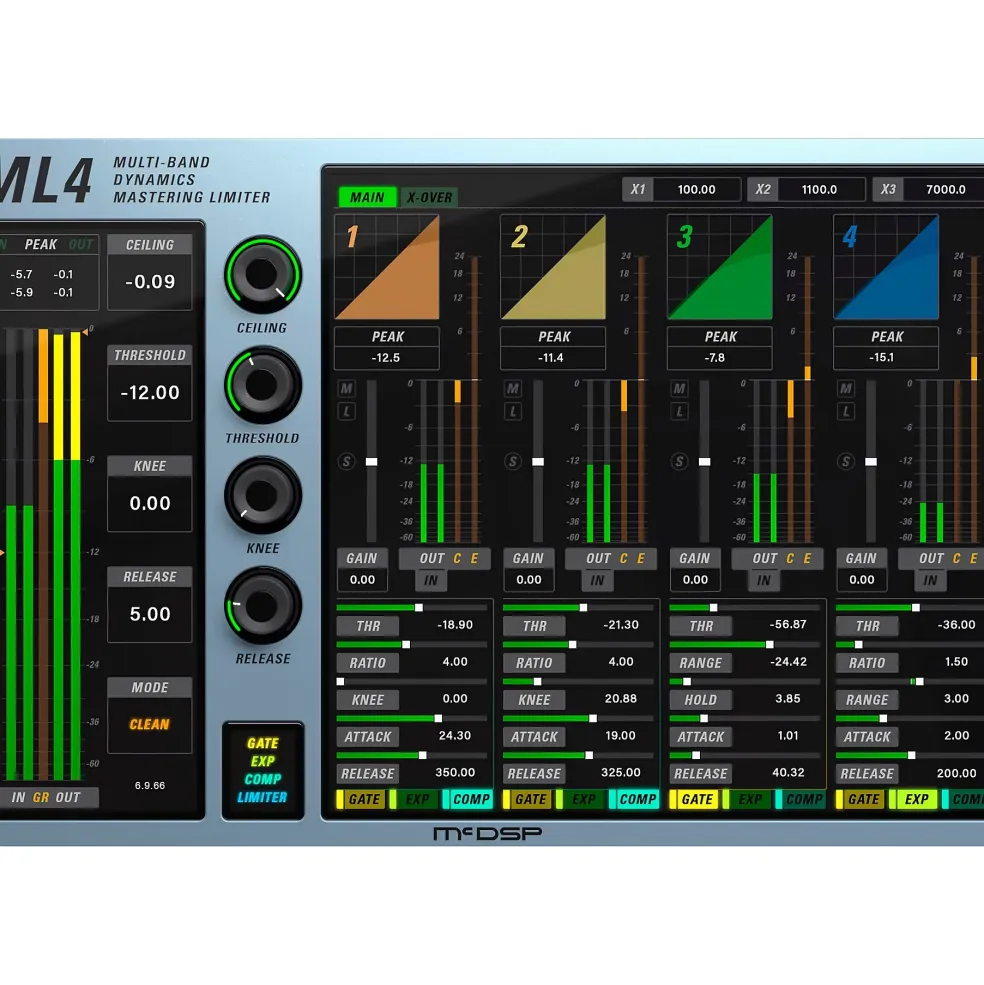984x985 pixels.
Task: Select OUT meter mode on band 2
Action: click(598, 558)
